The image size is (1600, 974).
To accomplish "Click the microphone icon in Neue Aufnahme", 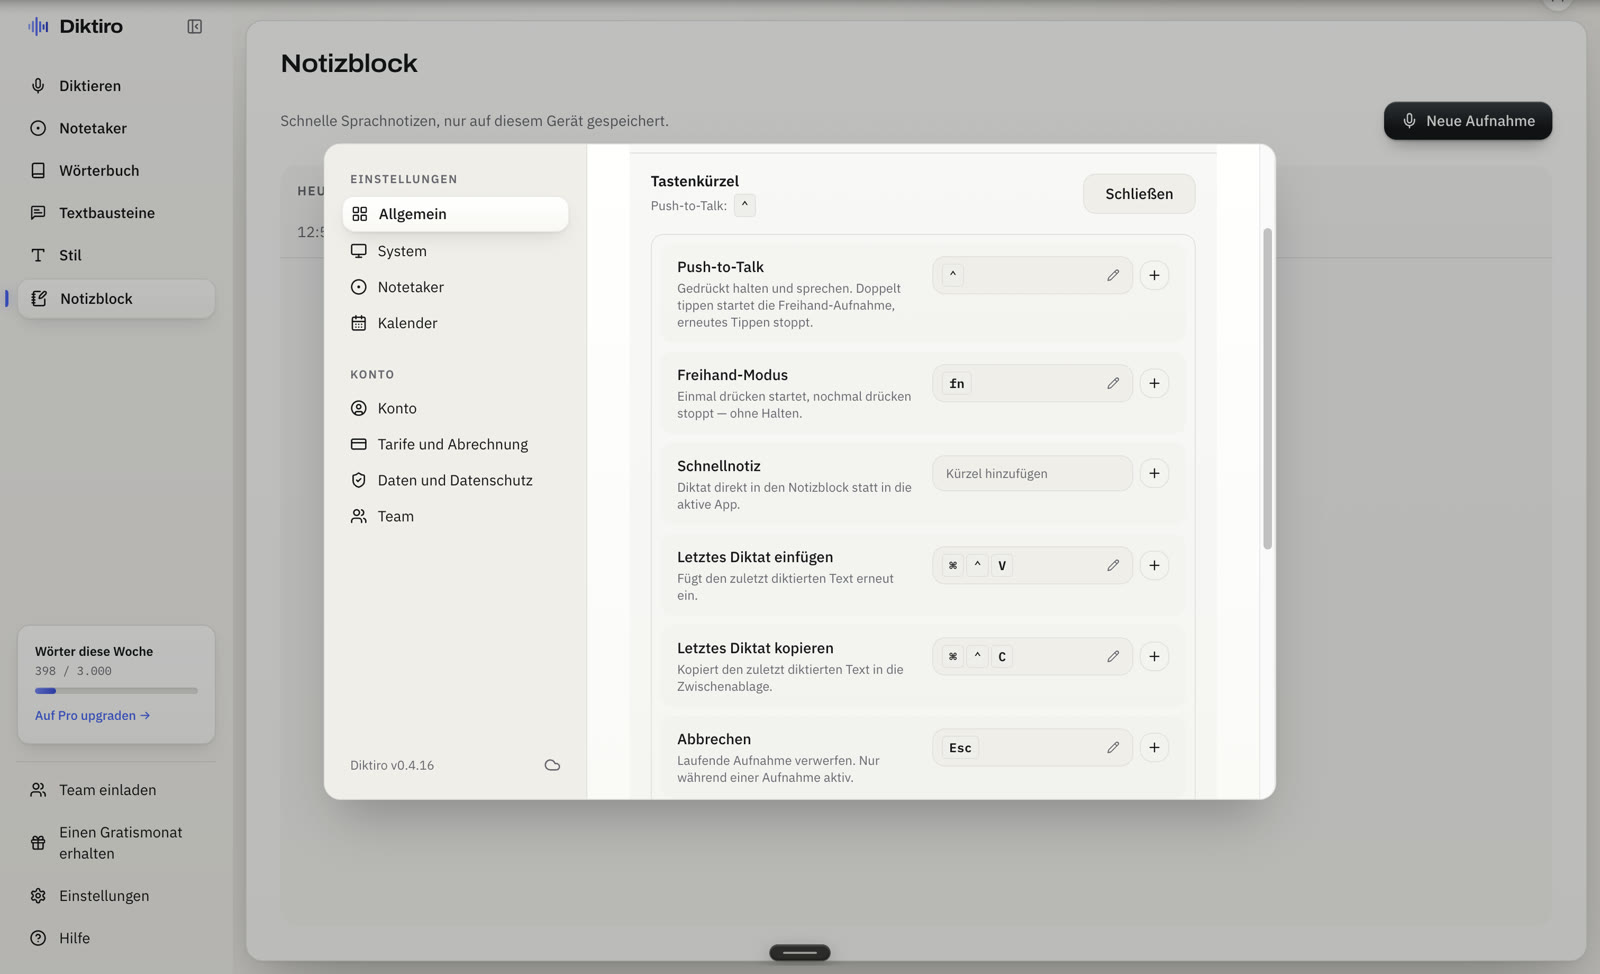I will 1409,121.
